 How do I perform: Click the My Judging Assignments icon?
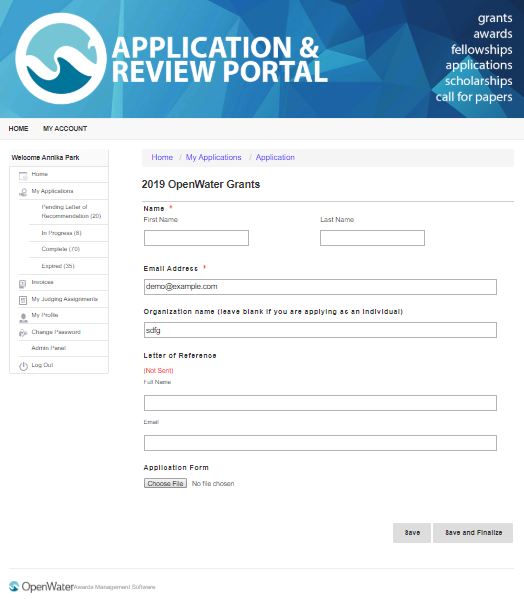point(23,300)
